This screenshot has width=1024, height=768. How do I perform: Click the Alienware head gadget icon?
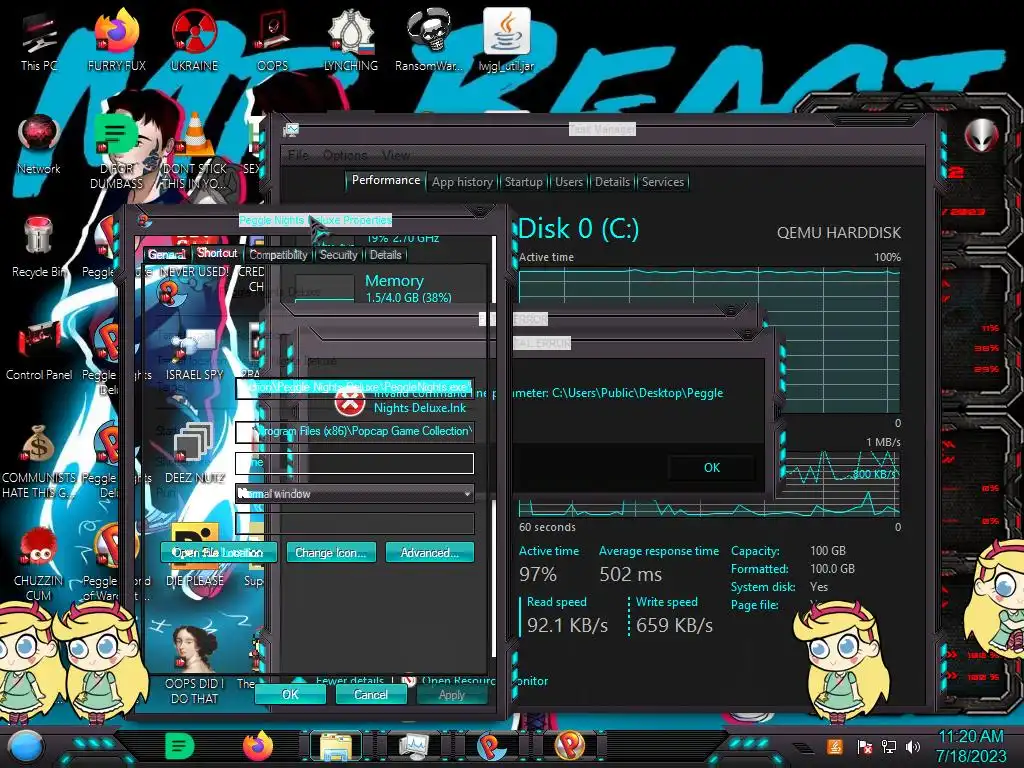[982, 136]
